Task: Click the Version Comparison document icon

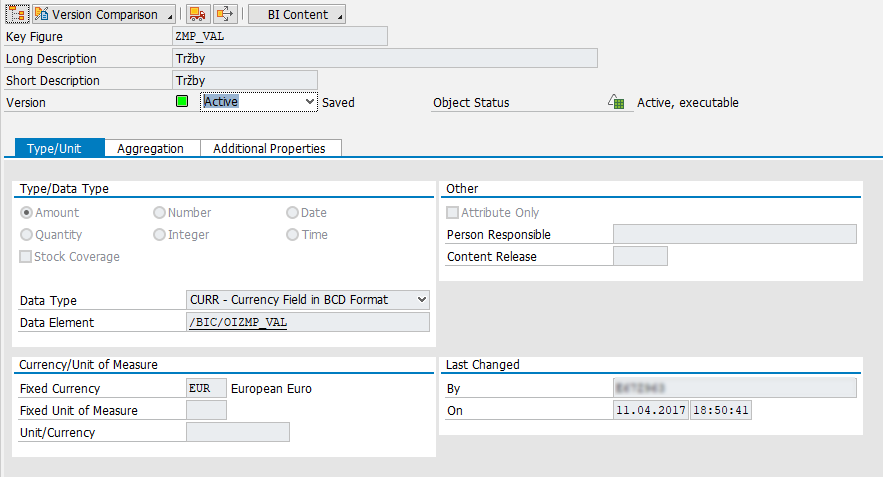Action: point(41,14)
